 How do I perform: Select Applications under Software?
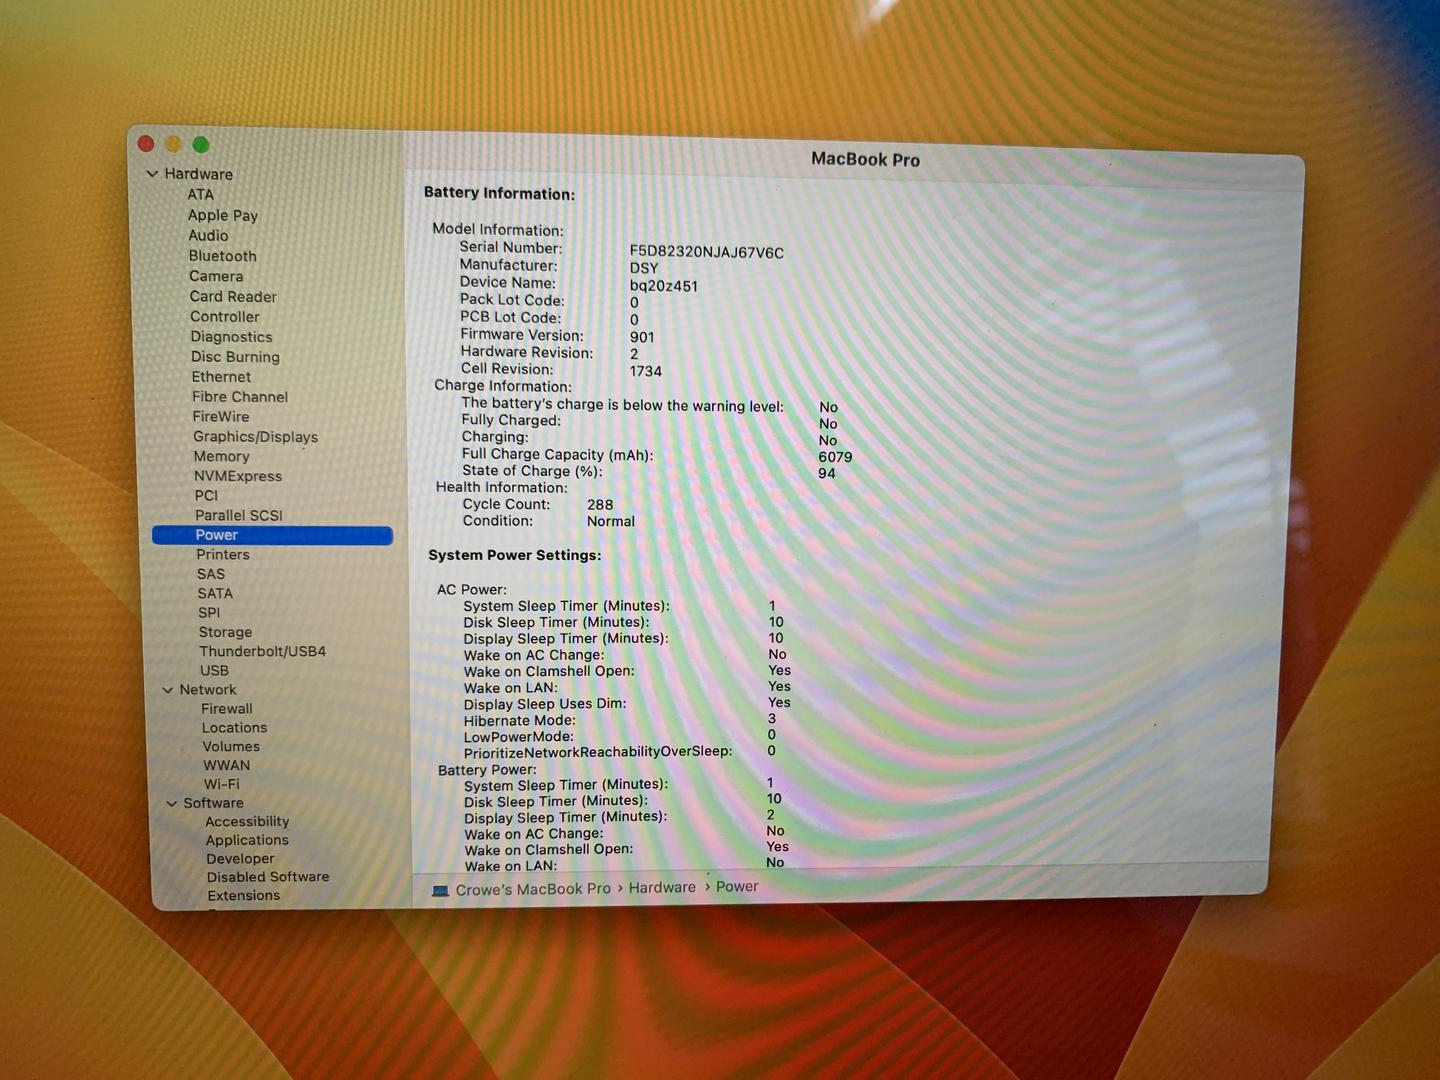click(247, 840)
